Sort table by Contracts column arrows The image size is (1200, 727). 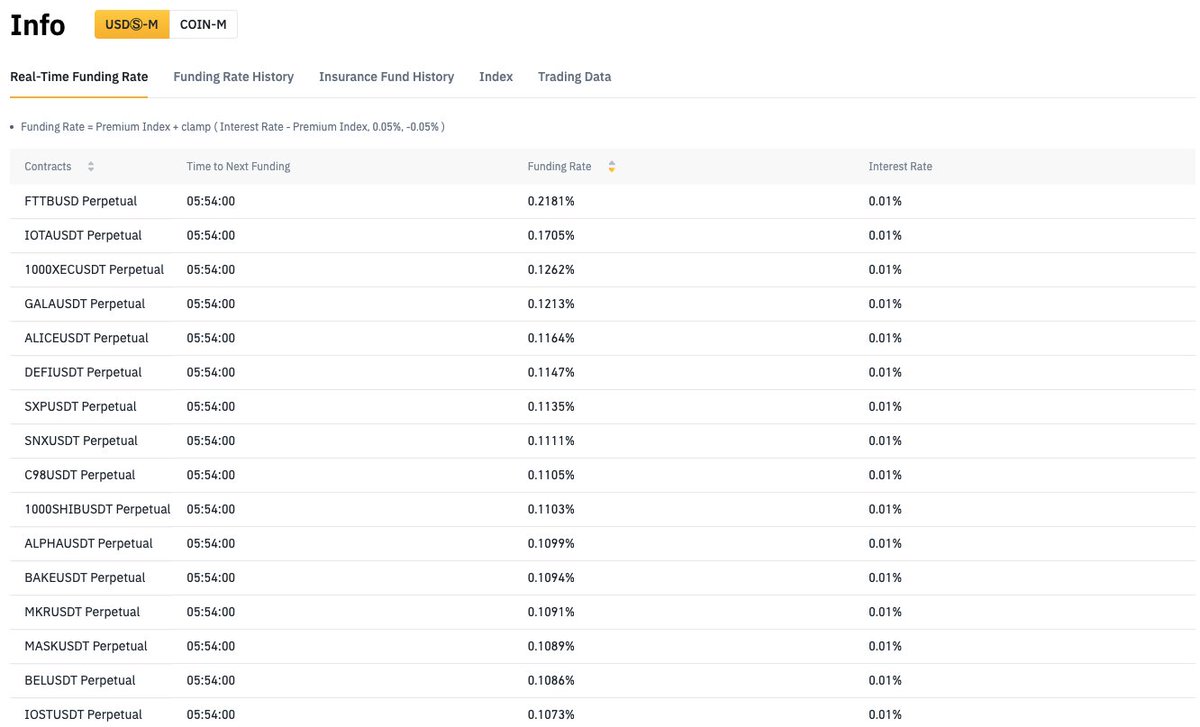click(91, 167)
